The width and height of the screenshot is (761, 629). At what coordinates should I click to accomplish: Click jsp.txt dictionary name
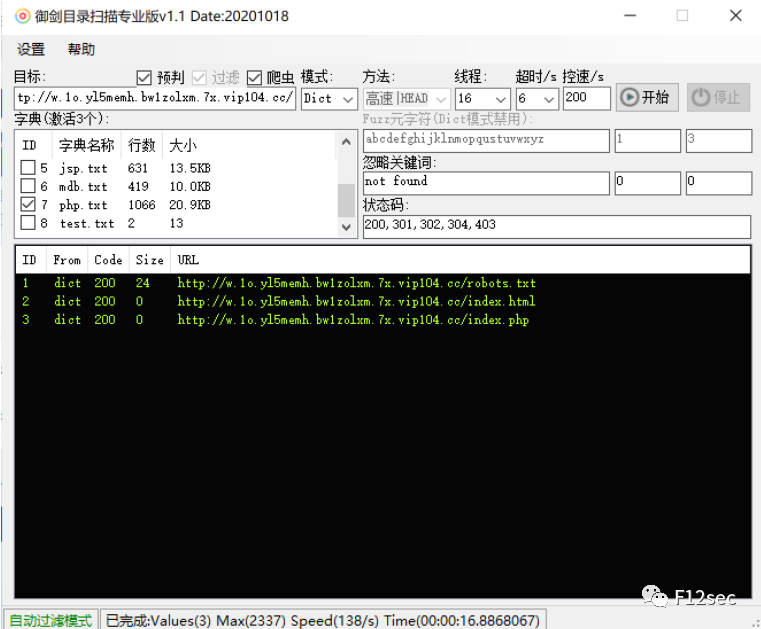[83, 168]
